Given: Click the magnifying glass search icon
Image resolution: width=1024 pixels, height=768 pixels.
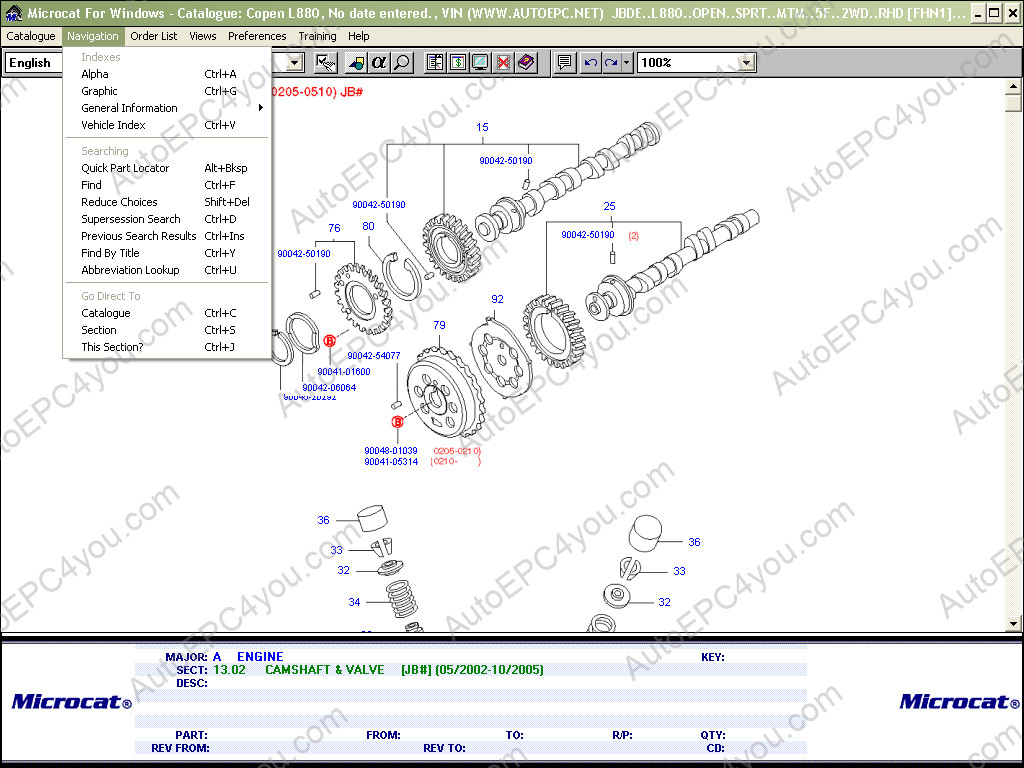Looking at the screenshot, I should pos(402,63).
